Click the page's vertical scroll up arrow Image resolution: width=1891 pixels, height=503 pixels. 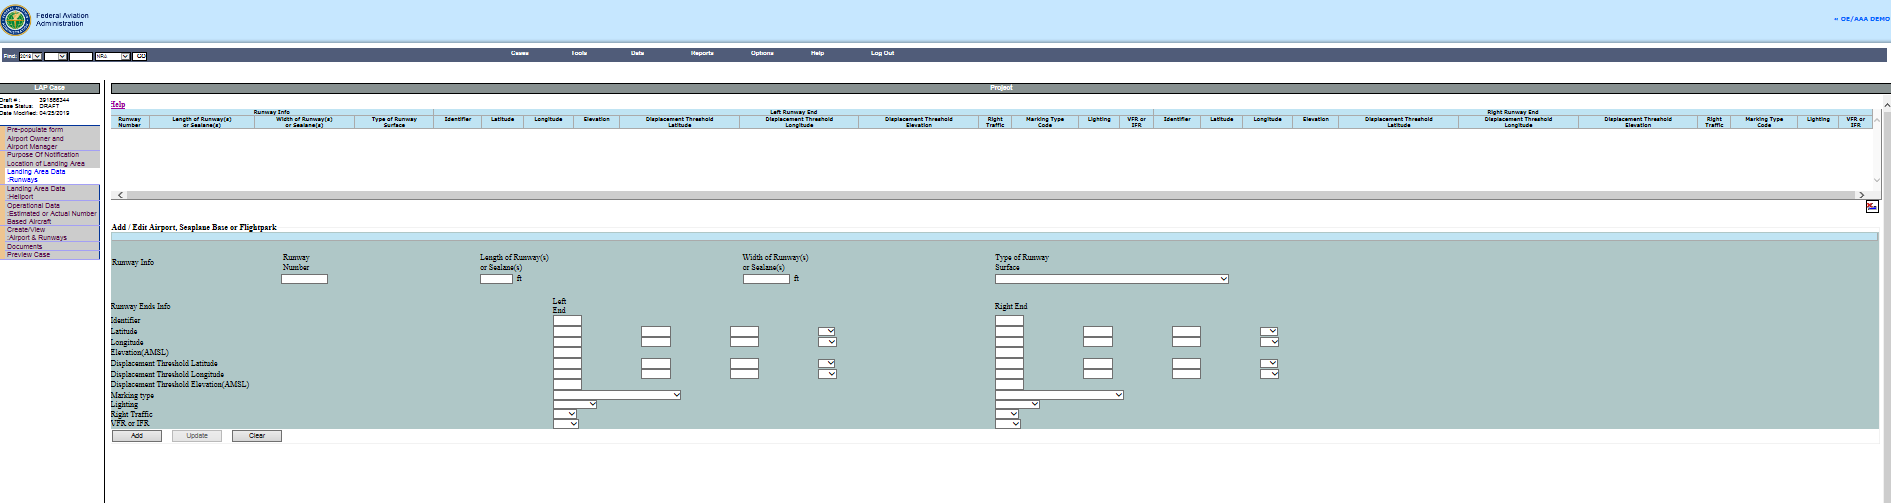(x=1886, y=104)
